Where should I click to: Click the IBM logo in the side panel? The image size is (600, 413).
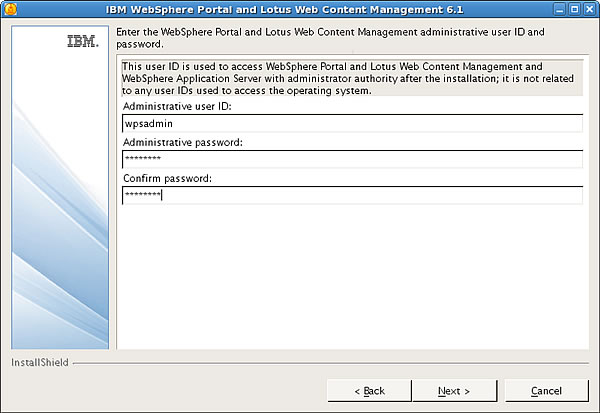coord(83,41)
